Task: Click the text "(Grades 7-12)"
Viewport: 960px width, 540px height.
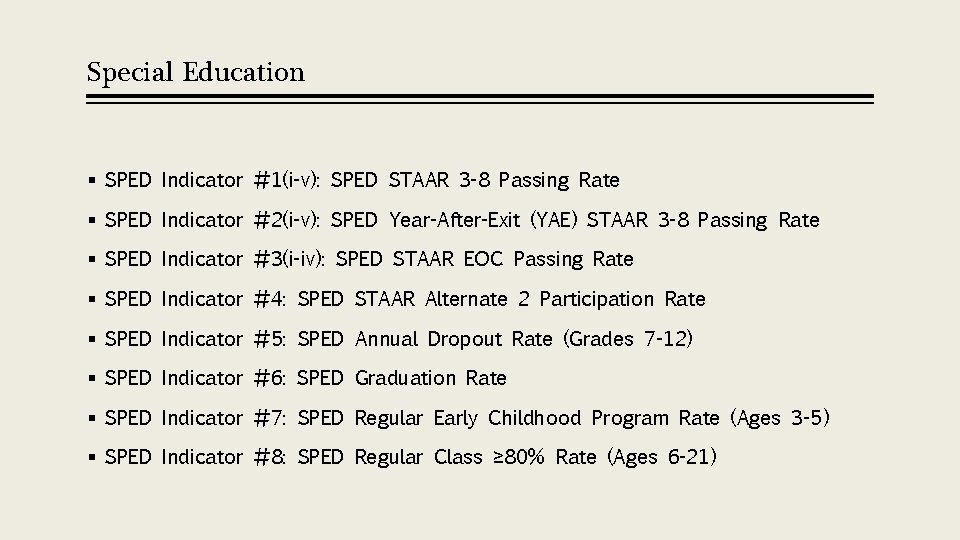Action: (x=628, y=339)
